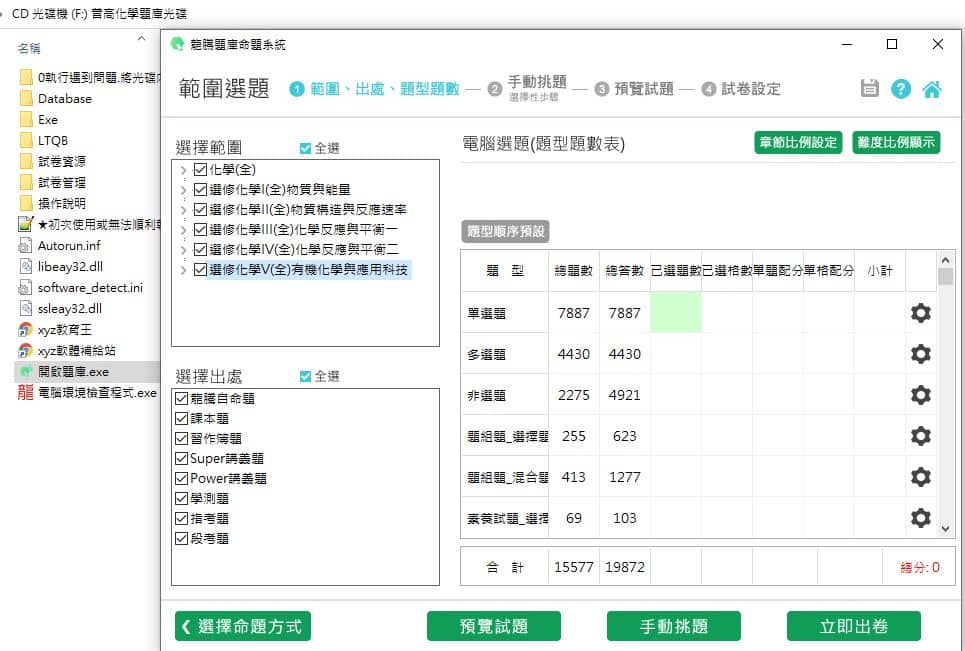
Task: Open gear settings for 題組題_混合題 row
Action: click(921, 477)
